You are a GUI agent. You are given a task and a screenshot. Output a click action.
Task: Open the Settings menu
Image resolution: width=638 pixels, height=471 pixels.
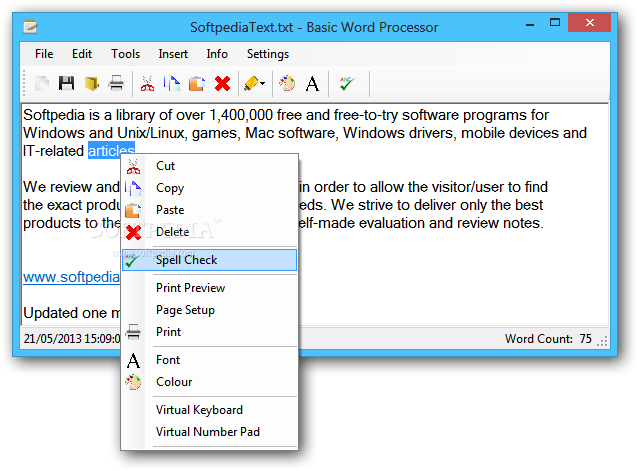268,54
